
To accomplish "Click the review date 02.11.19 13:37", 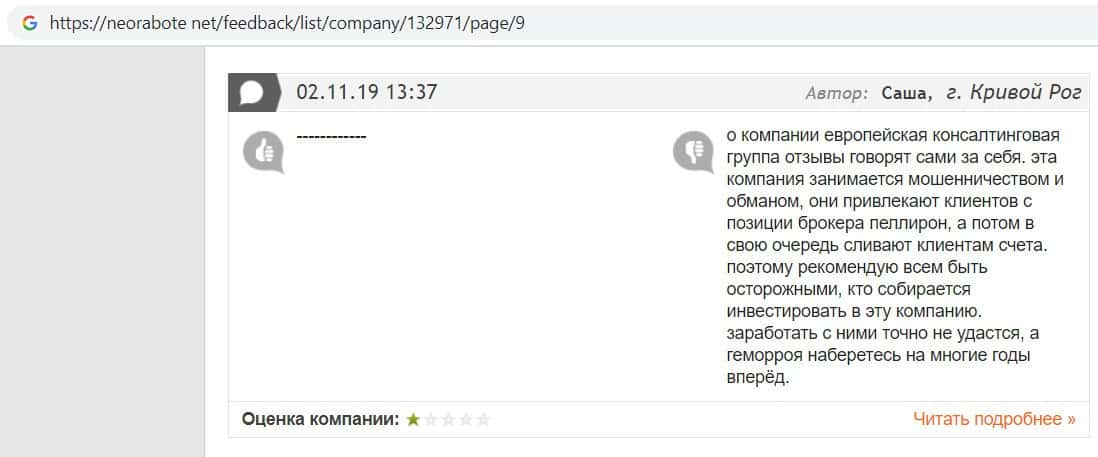I will 367,92.
